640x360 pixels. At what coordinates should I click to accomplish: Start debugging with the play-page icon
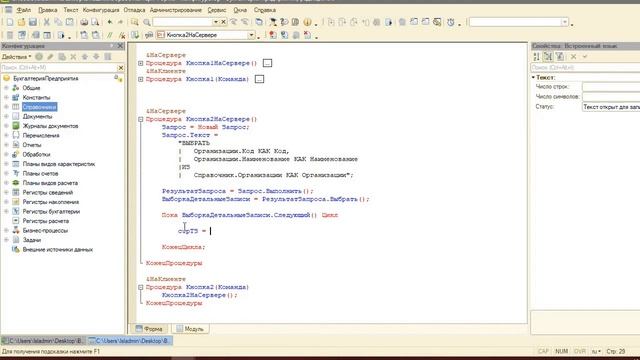coord(61,35)
